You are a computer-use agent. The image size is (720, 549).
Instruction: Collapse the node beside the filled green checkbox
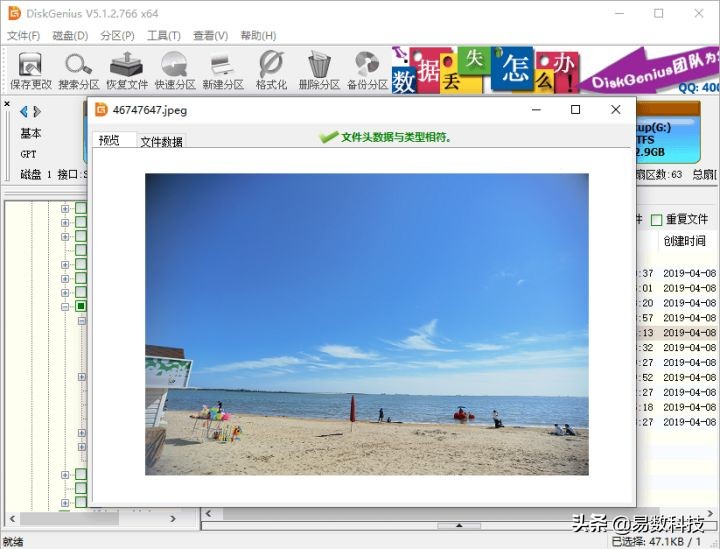pyautogui.click(x=65, y=307)
